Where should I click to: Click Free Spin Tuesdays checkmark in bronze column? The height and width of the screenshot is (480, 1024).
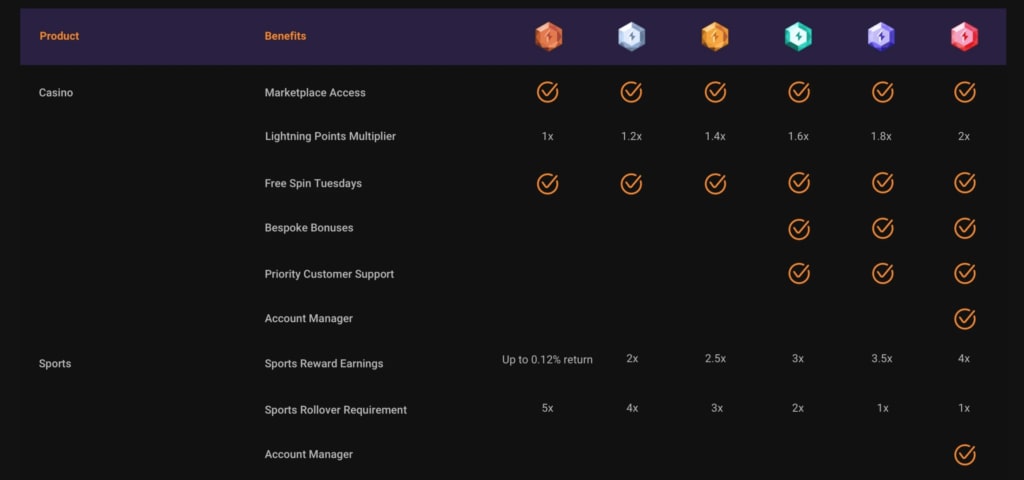[x=548, y=184]
